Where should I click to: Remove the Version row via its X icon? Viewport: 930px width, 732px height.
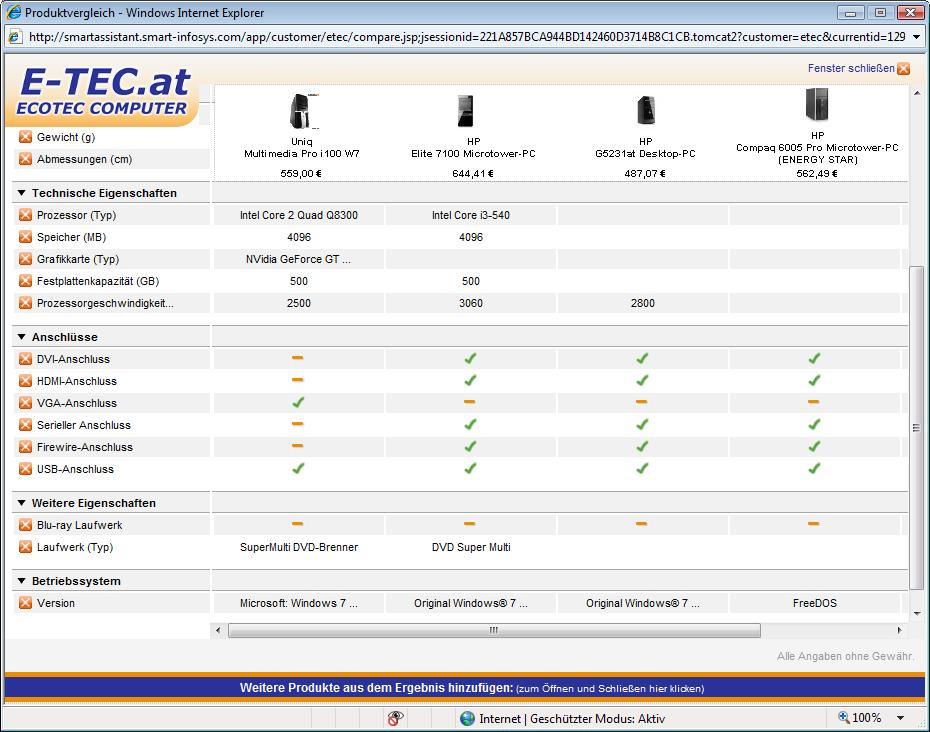25,603
